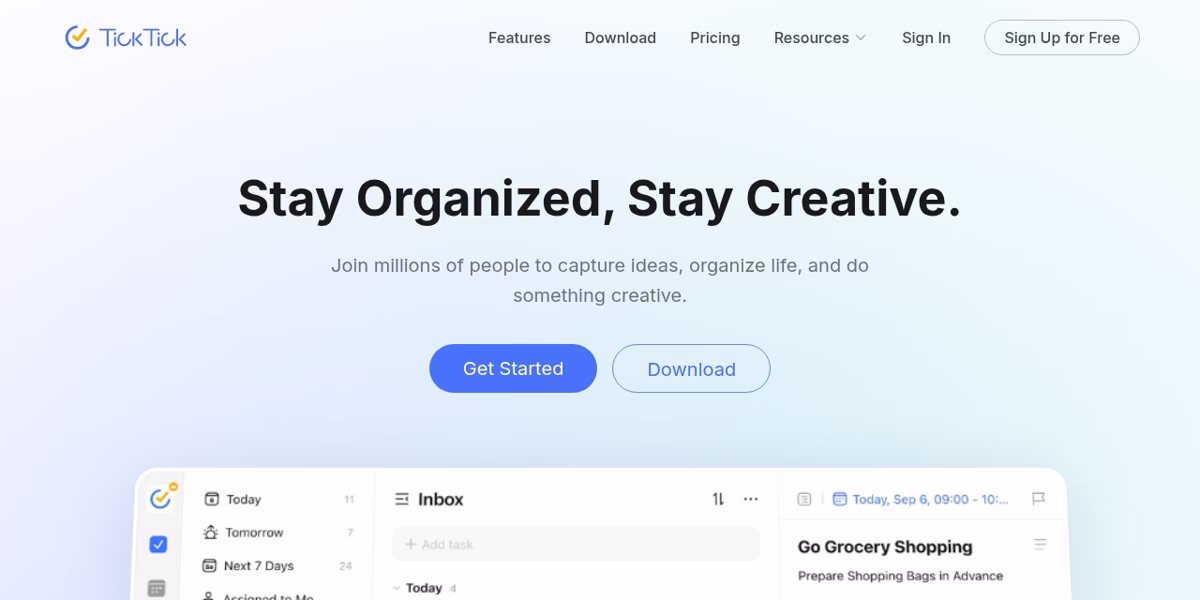Click Sign Up for Free button
The height and width of the screenshot is (600, 1200).
click(1062, 38)
